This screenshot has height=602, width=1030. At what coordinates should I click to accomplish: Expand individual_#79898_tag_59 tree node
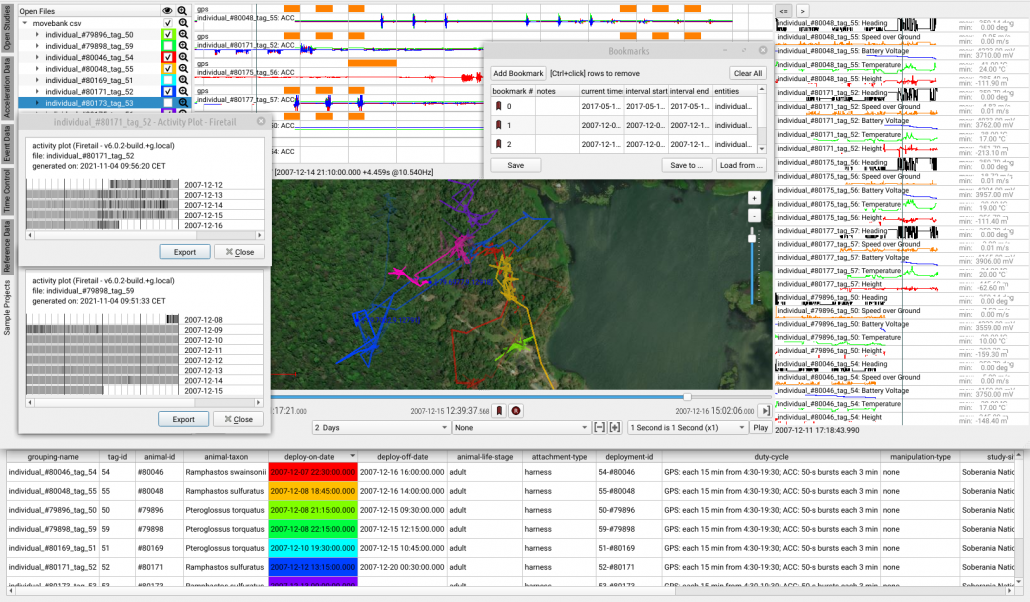pyautogui.click(x=37, y=46)
